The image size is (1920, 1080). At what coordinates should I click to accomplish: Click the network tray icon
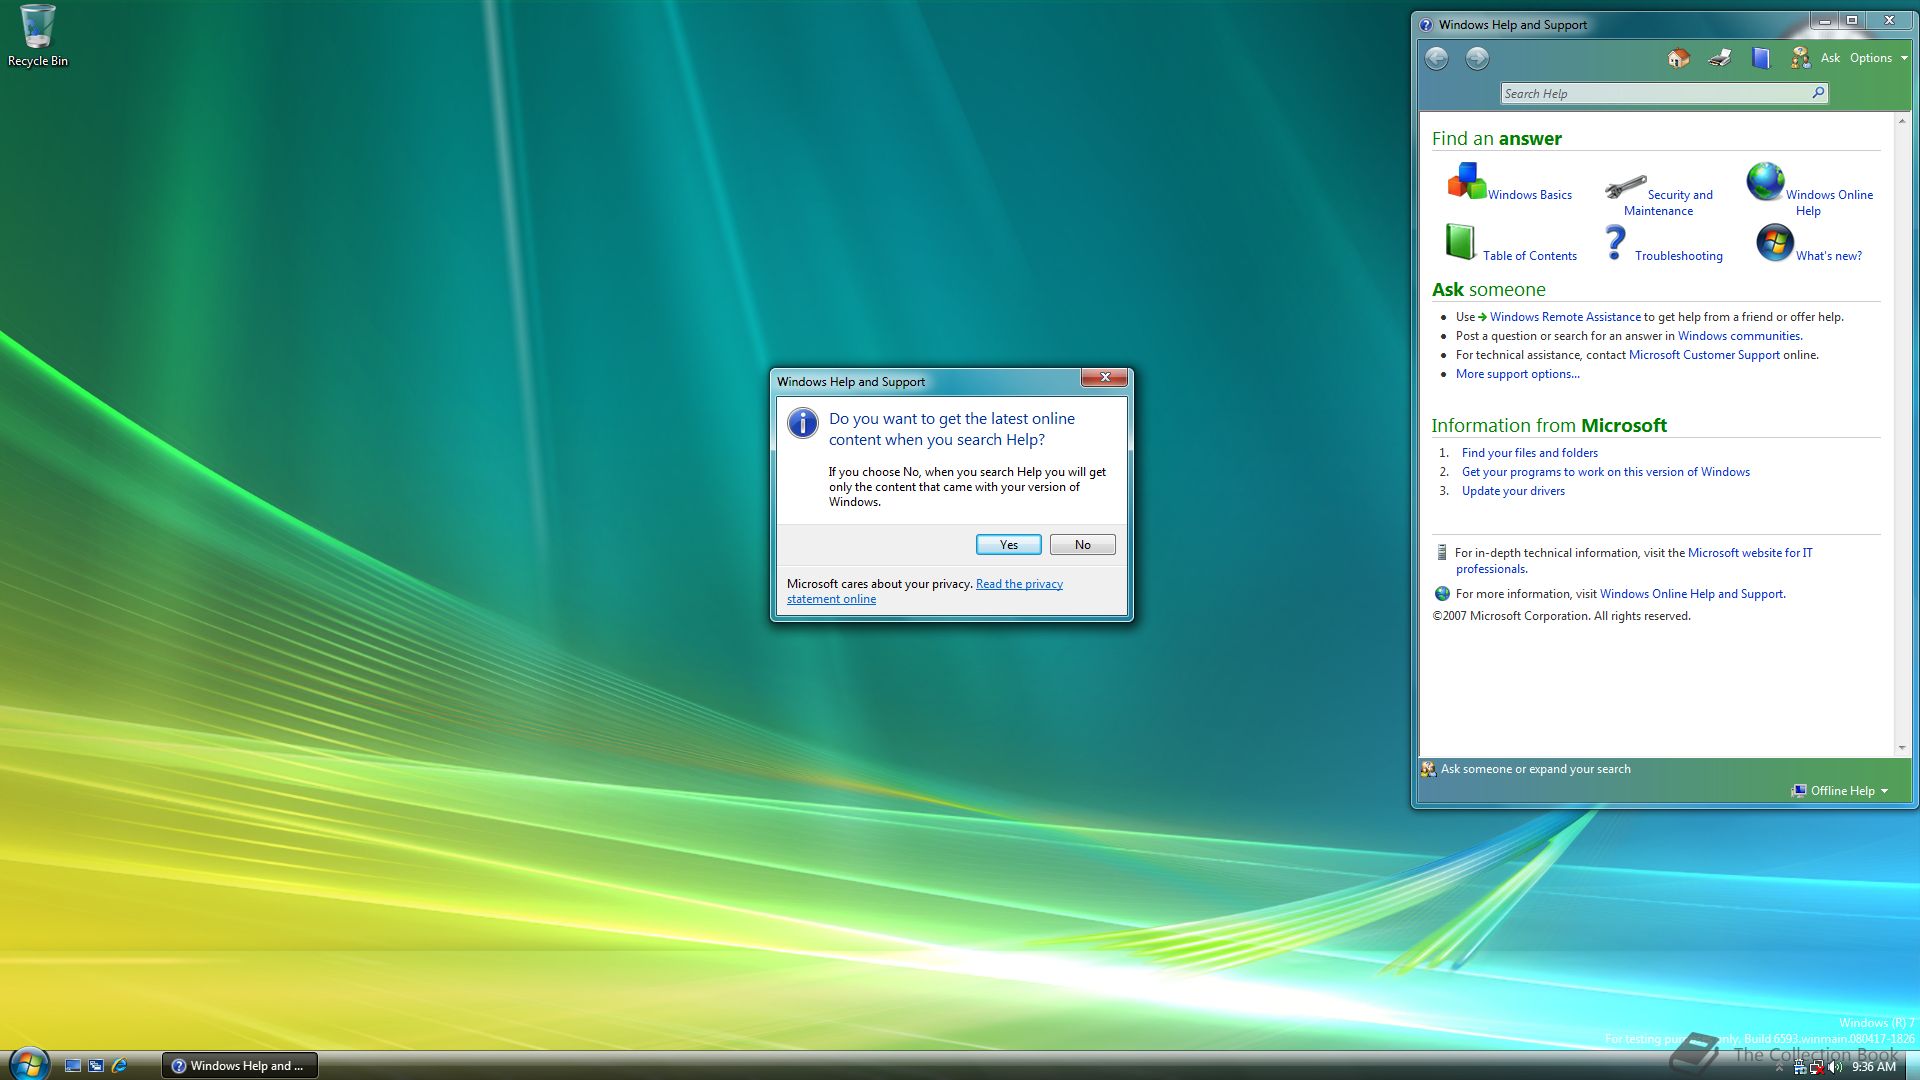pos(1817,1067)
